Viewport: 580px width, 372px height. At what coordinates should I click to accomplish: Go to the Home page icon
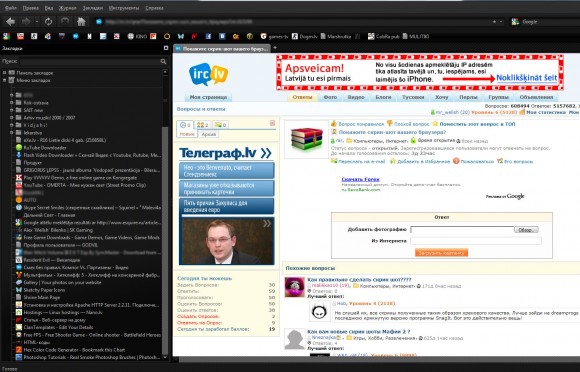[x=81, y=22]
